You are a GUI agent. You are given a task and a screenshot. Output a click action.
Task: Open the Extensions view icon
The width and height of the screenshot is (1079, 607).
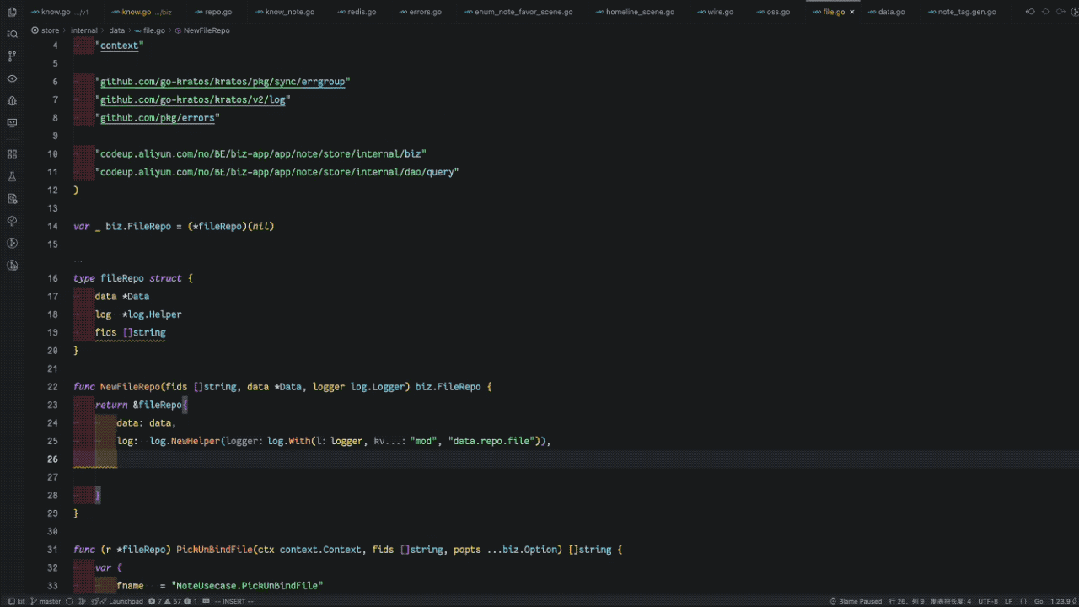pos(12,154)
